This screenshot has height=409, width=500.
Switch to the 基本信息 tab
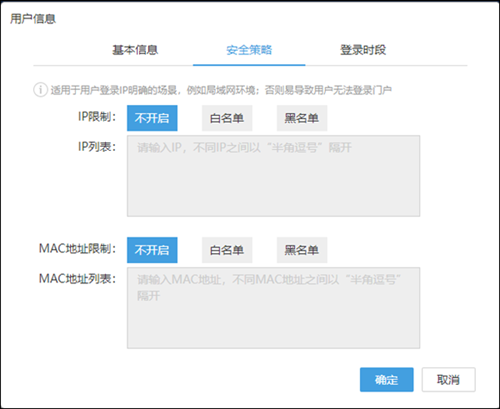pyautogui.click(x=135, y=50)
